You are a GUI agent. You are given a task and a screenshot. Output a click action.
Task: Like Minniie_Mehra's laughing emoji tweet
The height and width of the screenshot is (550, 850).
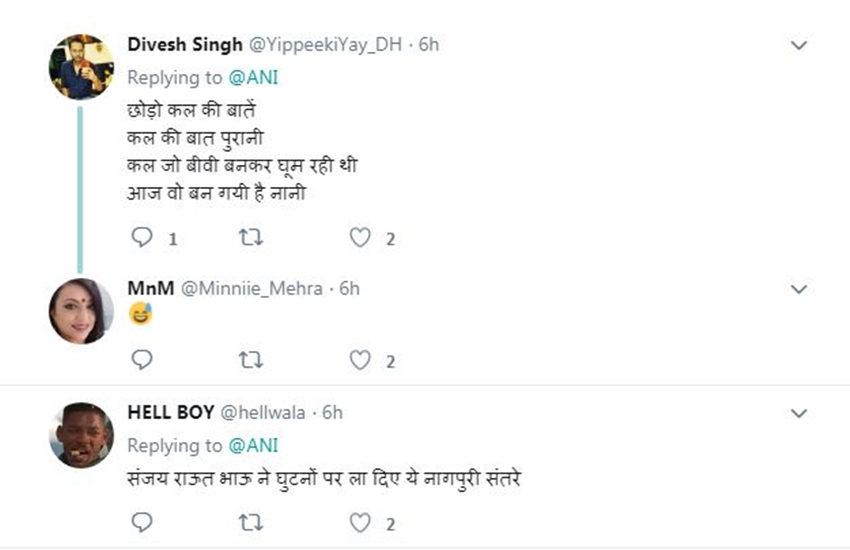(360, 360)
